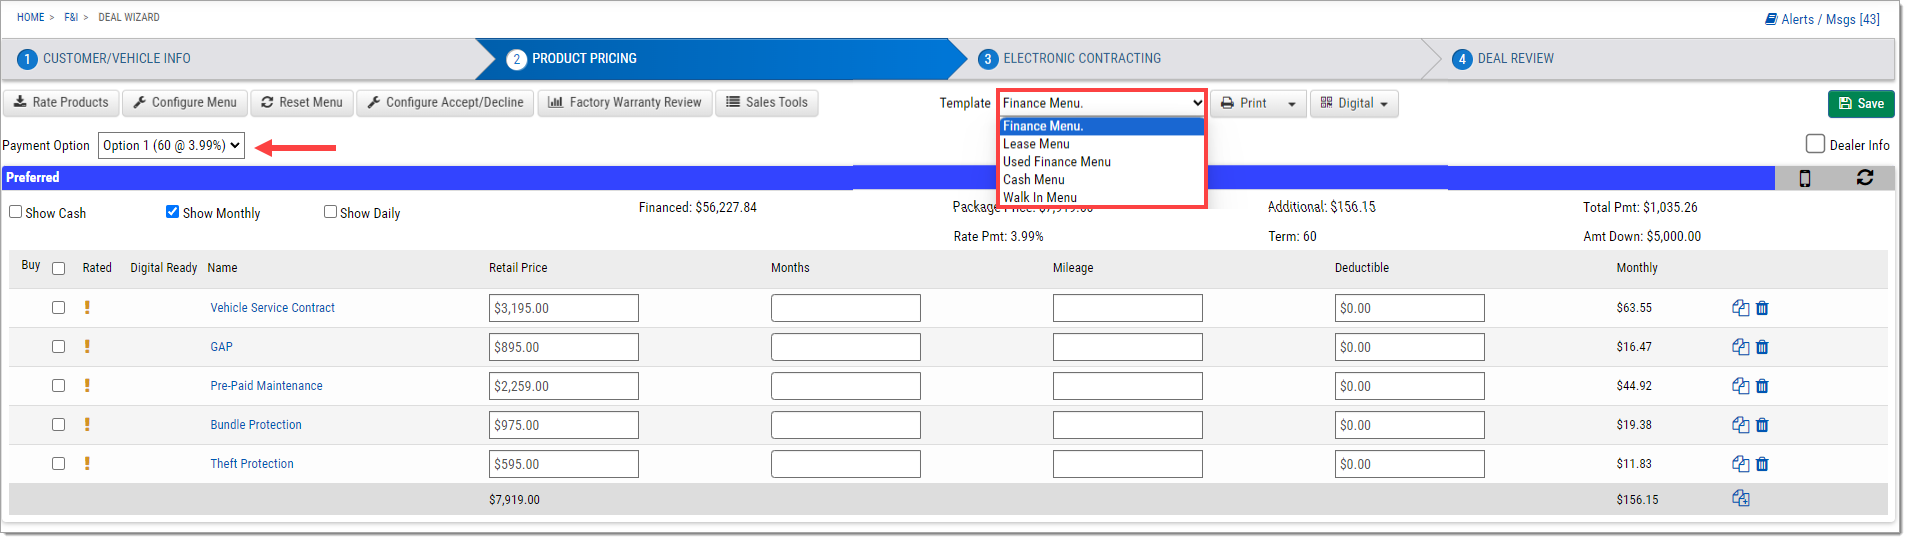Viewport: 1907px width, 540px height.
Task: Copy the GAP product row
Action: coord(1740,347)
